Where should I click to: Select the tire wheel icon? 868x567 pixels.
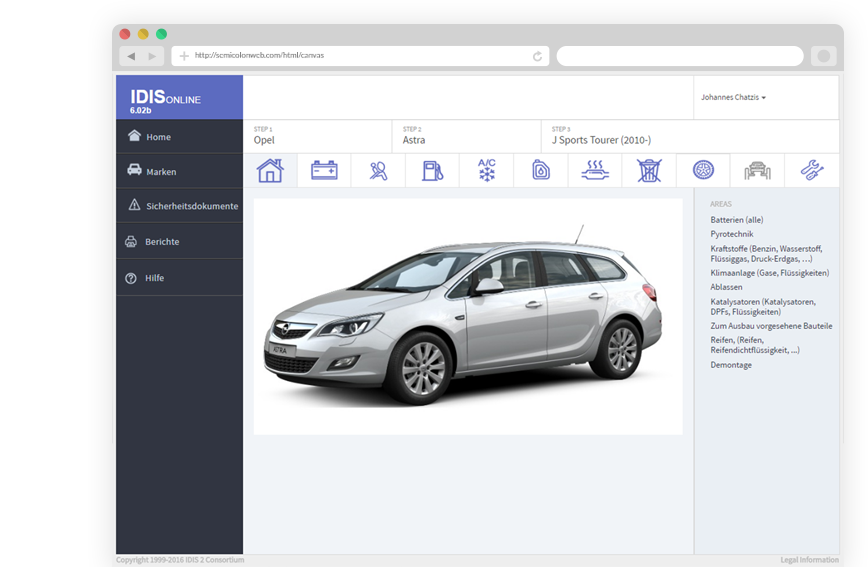point(704,170)
